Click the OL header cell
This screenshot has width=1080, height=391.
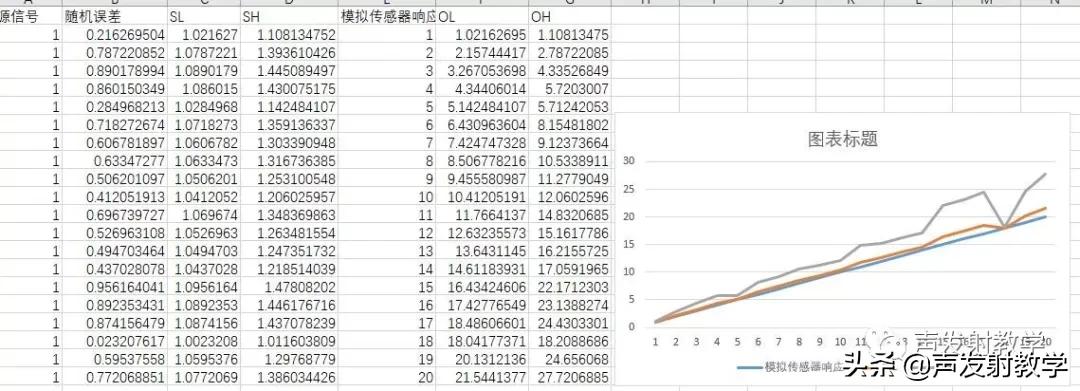pyautogui.click(x=482, y=16)
